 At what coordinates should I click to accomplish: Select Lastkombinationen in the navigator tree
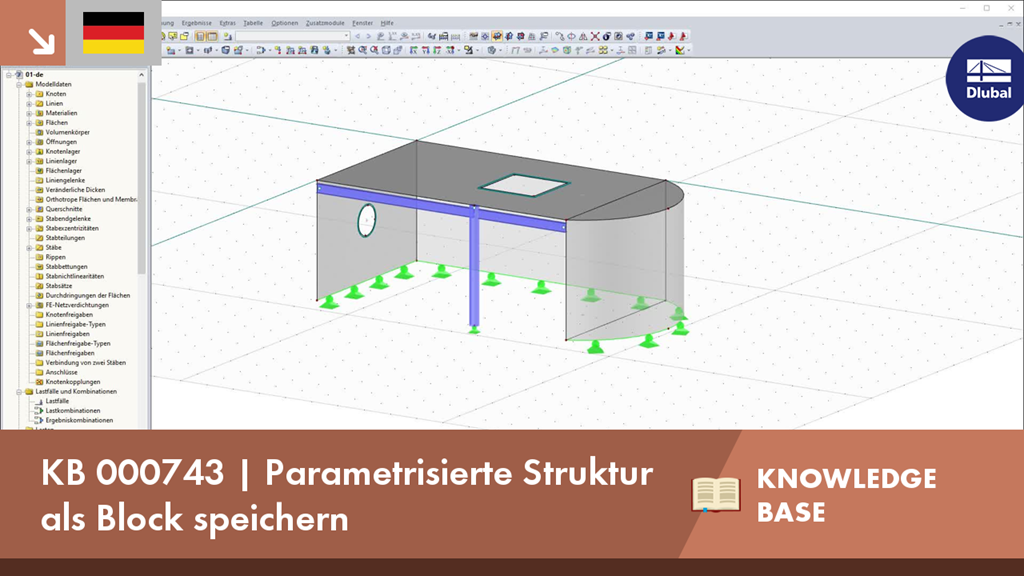(72, 411)
